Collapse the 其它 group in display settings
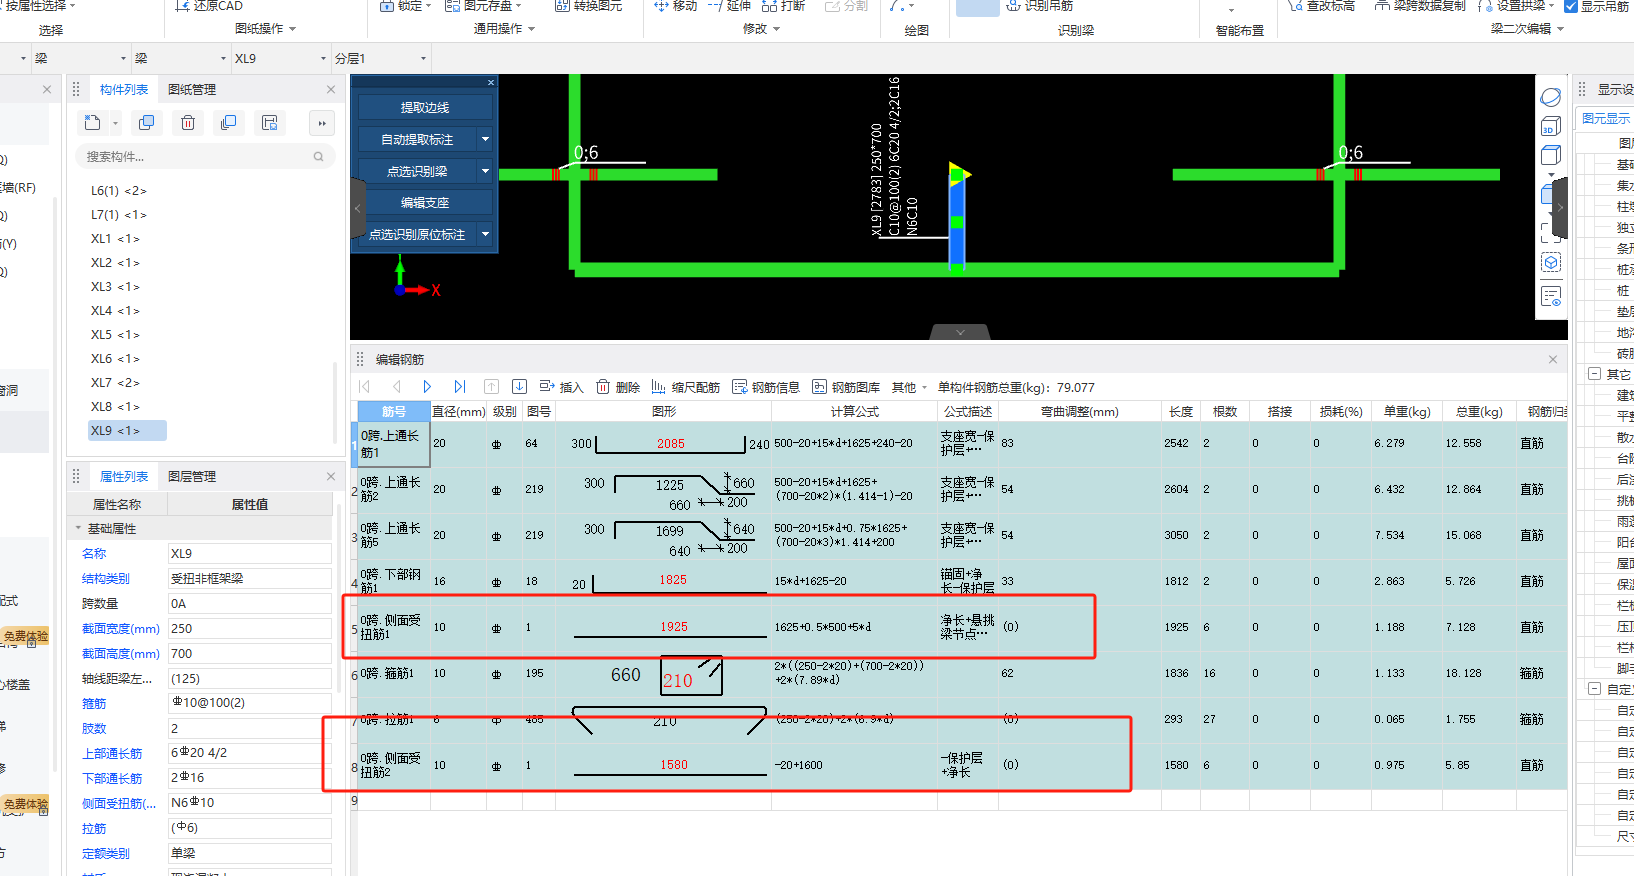The width and height of the screenshot is (1634, 876). (1594, 374)
